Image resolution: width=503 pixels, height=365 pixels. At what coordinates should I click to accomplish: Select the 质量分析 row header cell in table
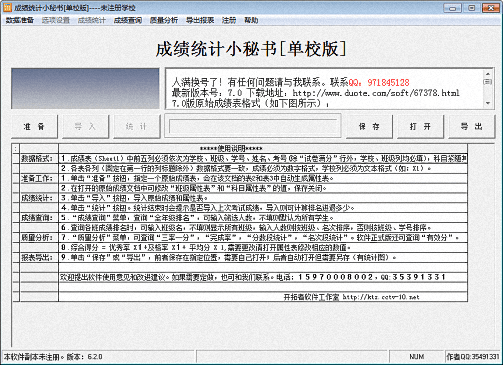[x=39, y=238]
